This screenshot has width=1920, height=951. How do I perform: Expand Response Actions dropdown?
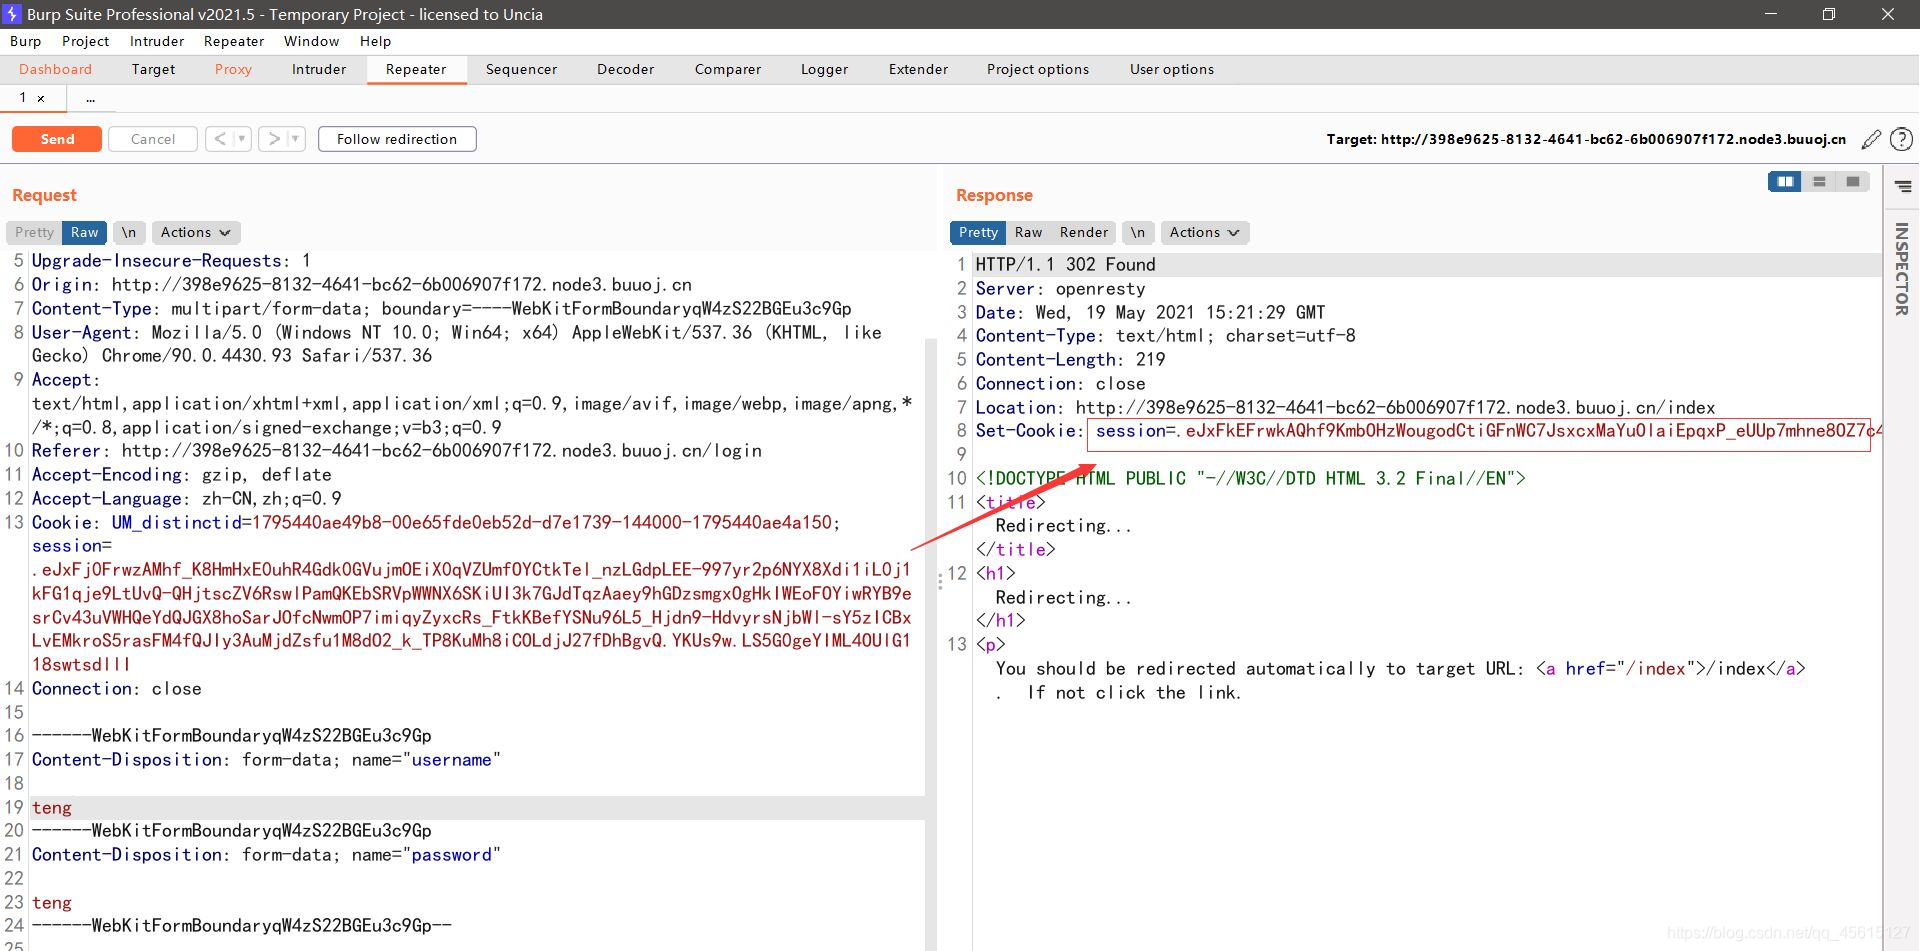click(1205, 232)
